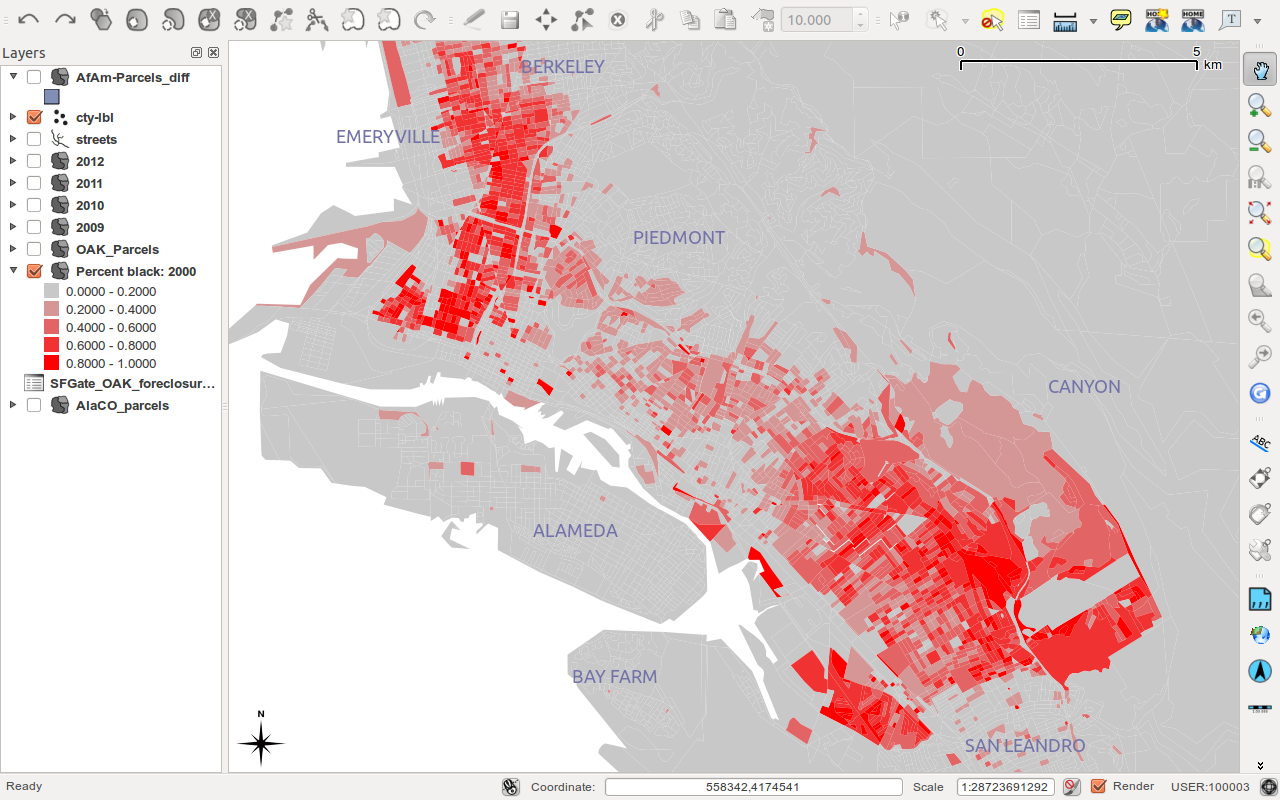Open the Text Annotation dropdown arrow
The image size is (1280, 800).
(1257, 20)
